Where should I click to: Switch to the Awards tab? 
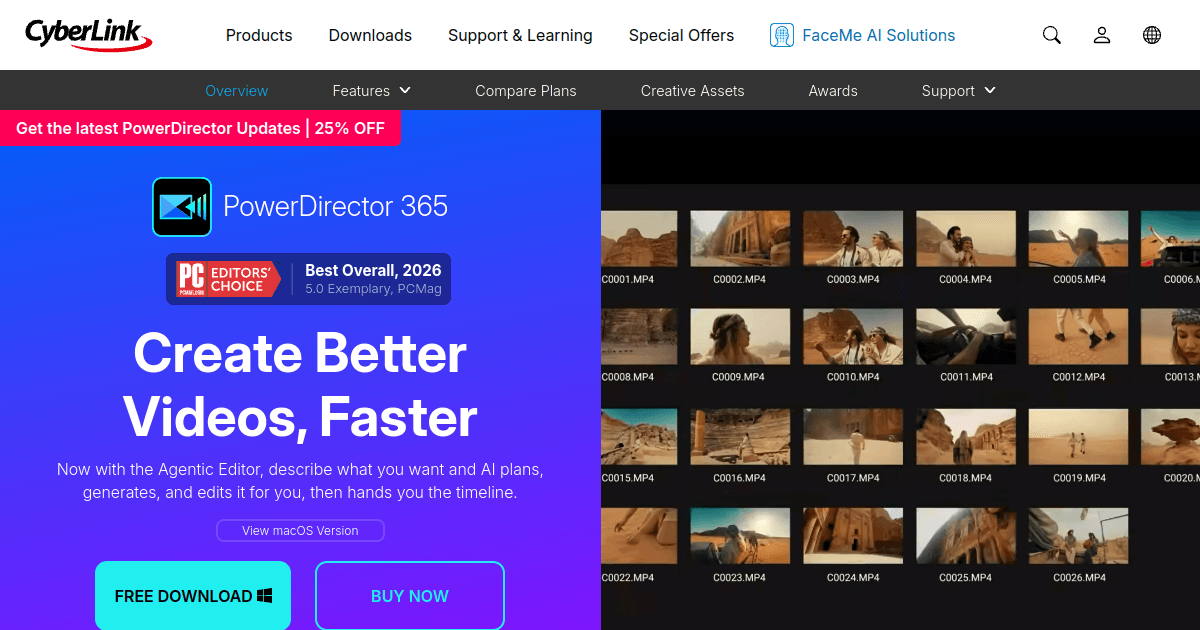(x=833, y=90)
